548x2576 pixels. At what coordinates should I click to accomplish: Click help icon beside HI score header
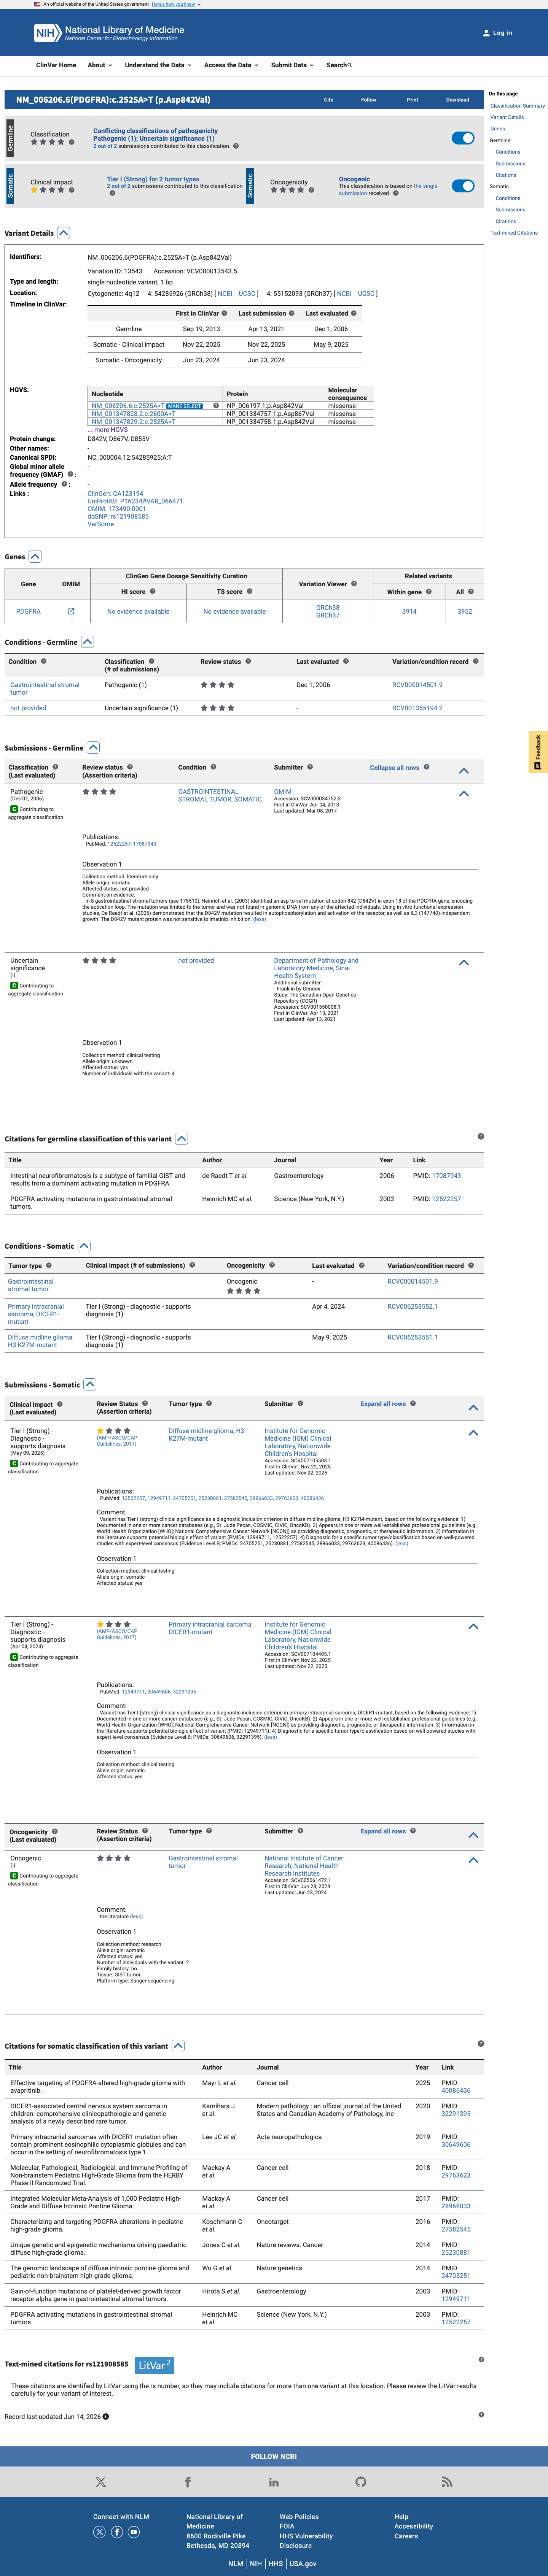click(x=153, y=591)
